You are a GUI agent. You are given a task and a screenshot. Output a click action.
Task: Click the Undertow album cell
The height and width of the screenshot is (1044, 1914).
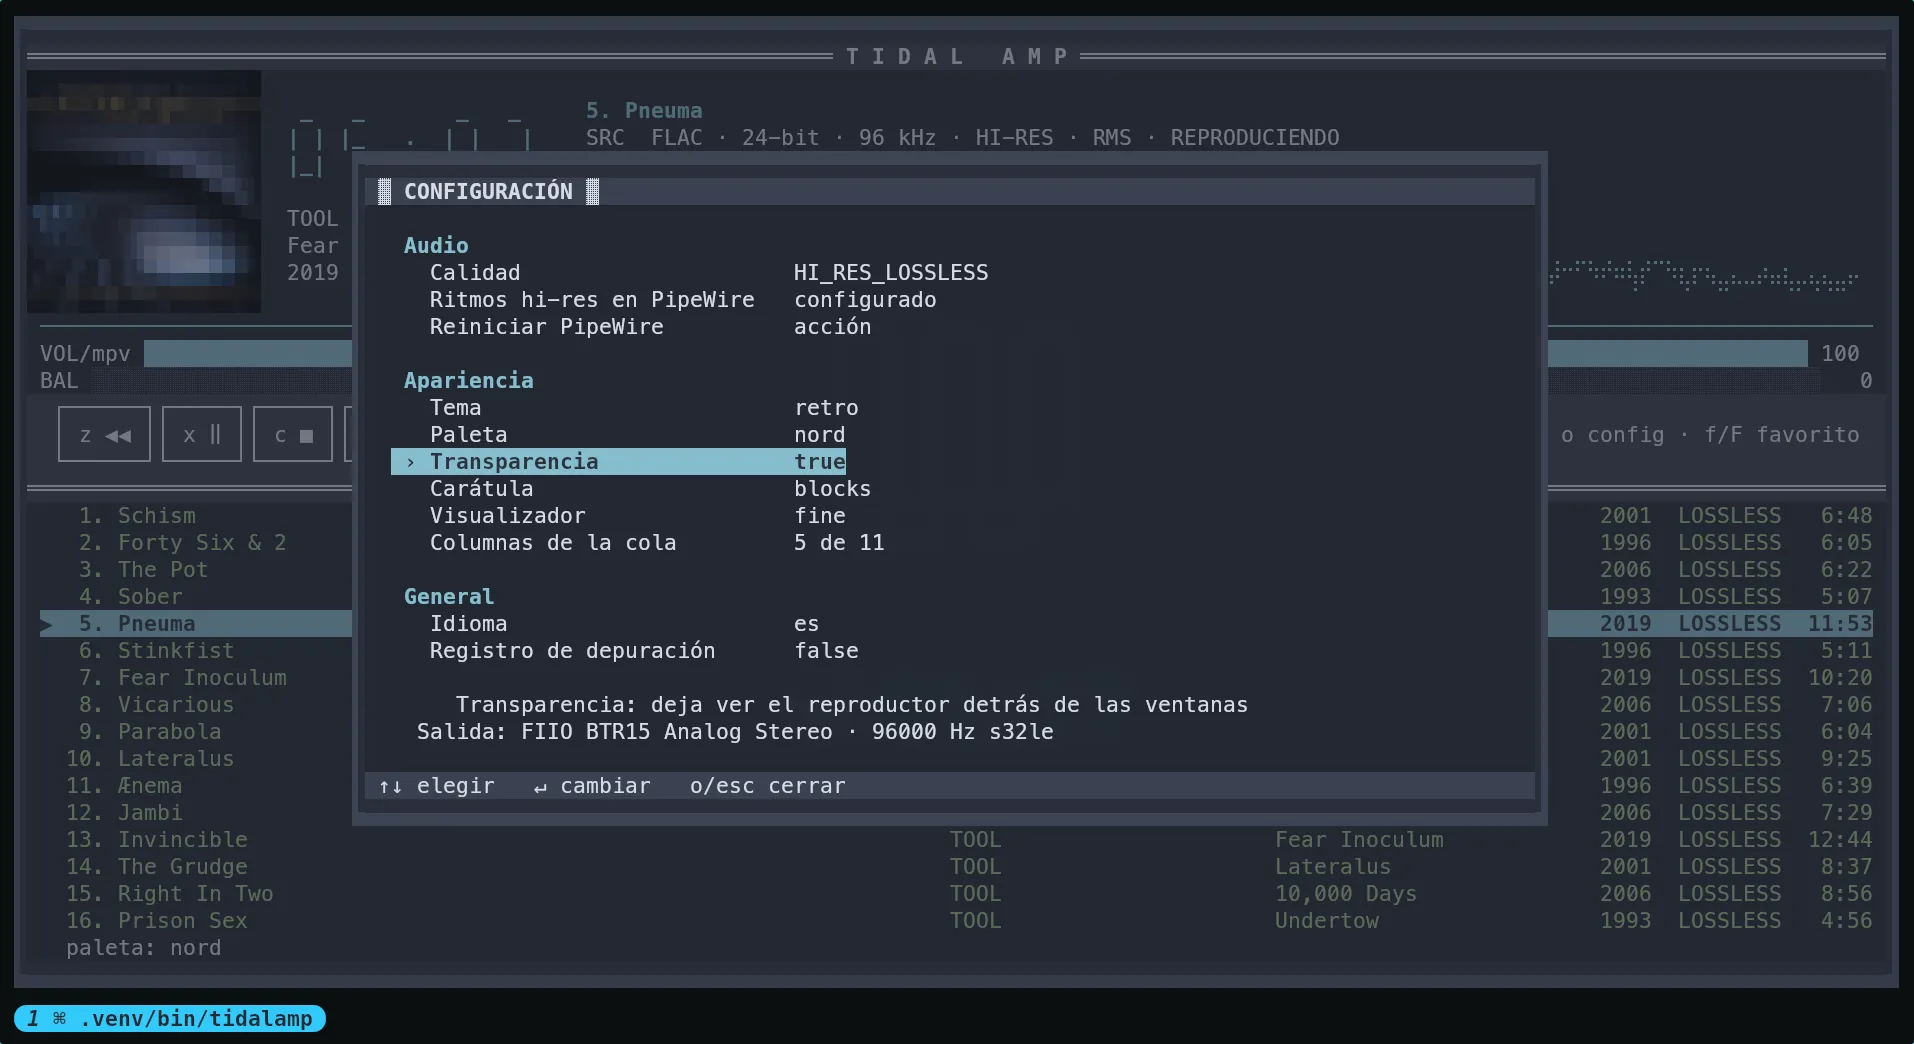[x=1326, y=920]
